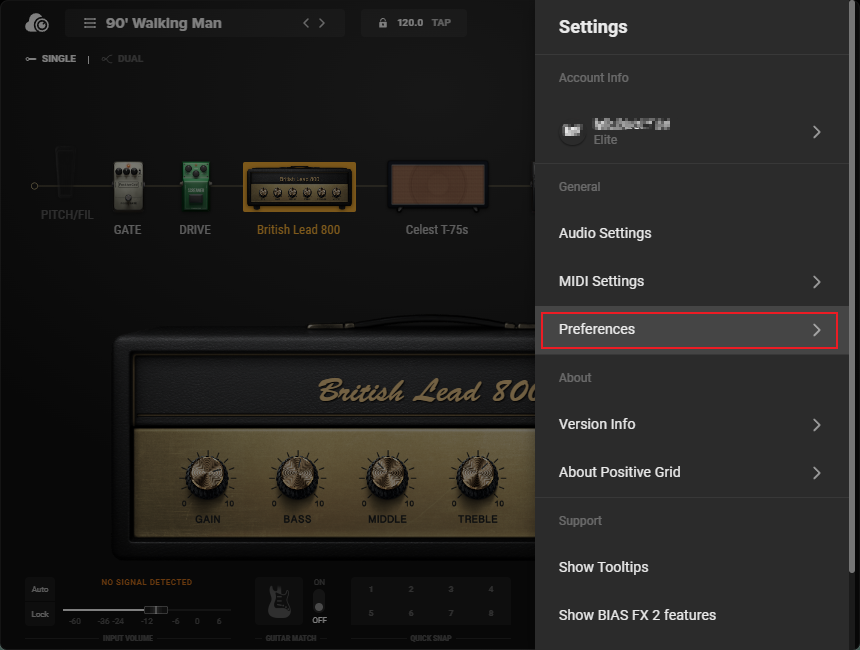Click the Settings panel scrollbar

pos(852,285)
